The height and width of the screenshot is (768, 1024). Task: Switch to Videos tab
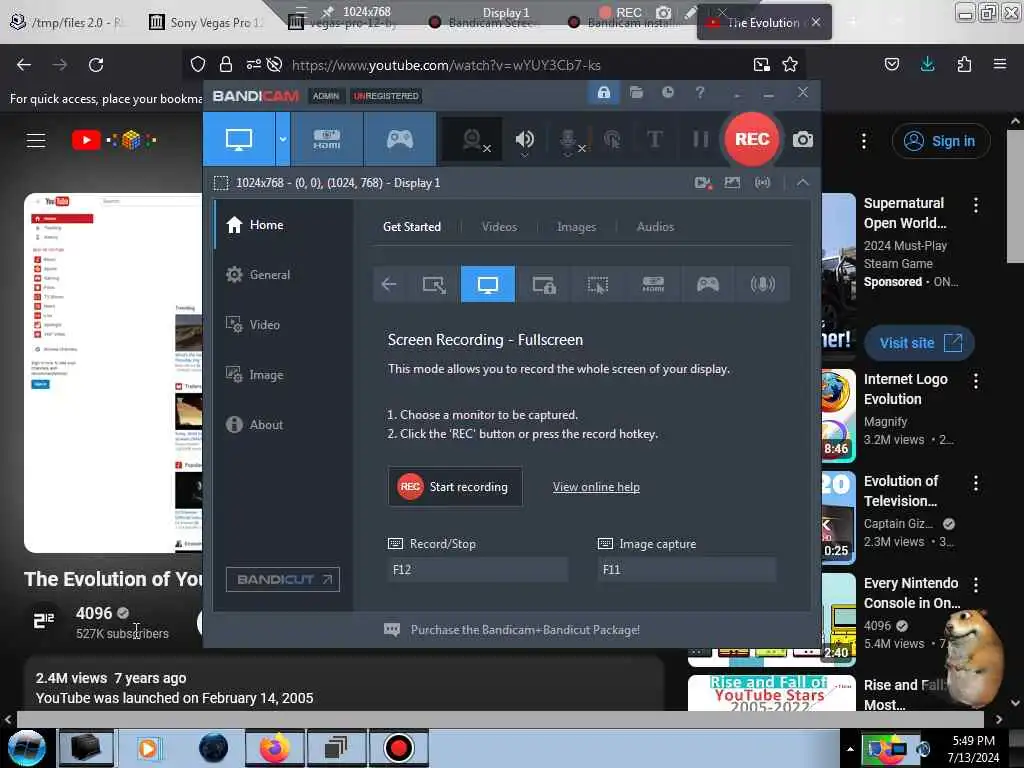(499, 227)
